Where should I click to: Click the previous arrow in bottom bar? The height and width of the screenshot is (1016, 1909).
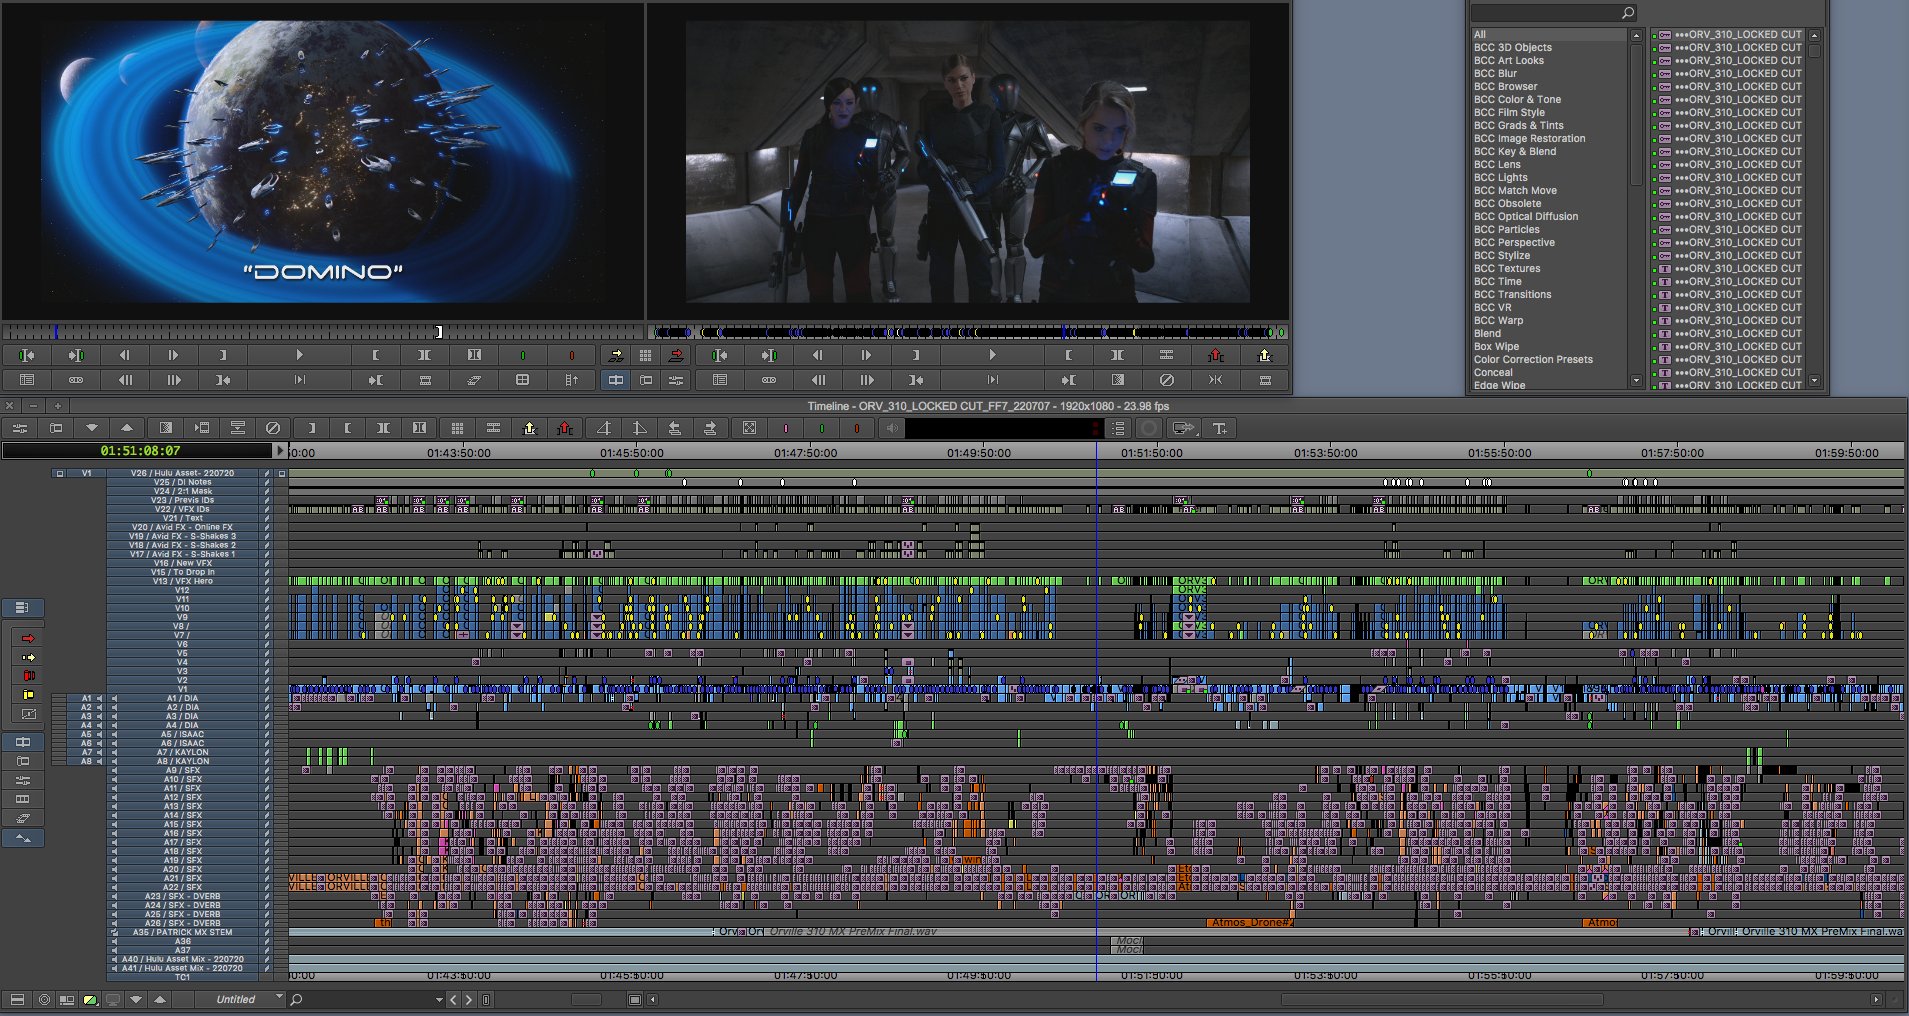tap(453, 999)
